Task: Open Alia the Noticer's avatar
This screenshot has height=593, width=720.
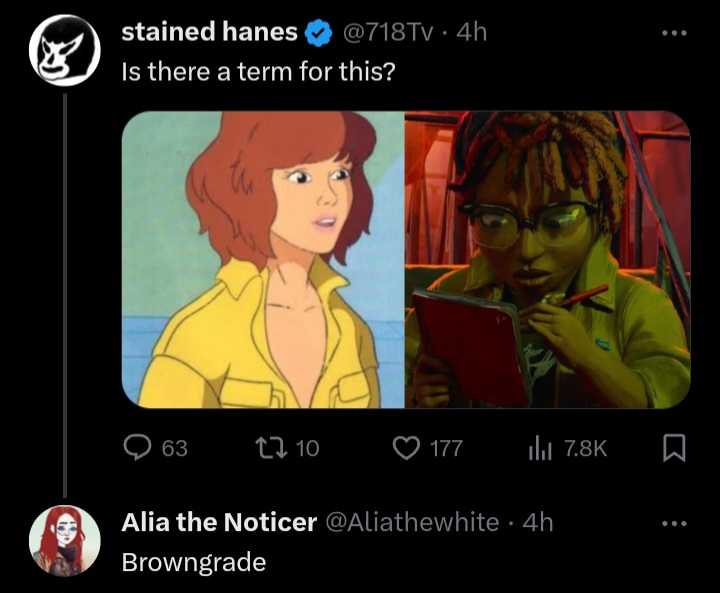Action: (64, 540)
